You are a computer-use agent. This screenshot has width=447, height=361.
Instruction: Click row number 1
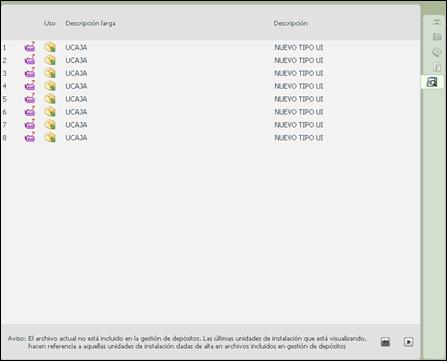click(x=4, y=47)
